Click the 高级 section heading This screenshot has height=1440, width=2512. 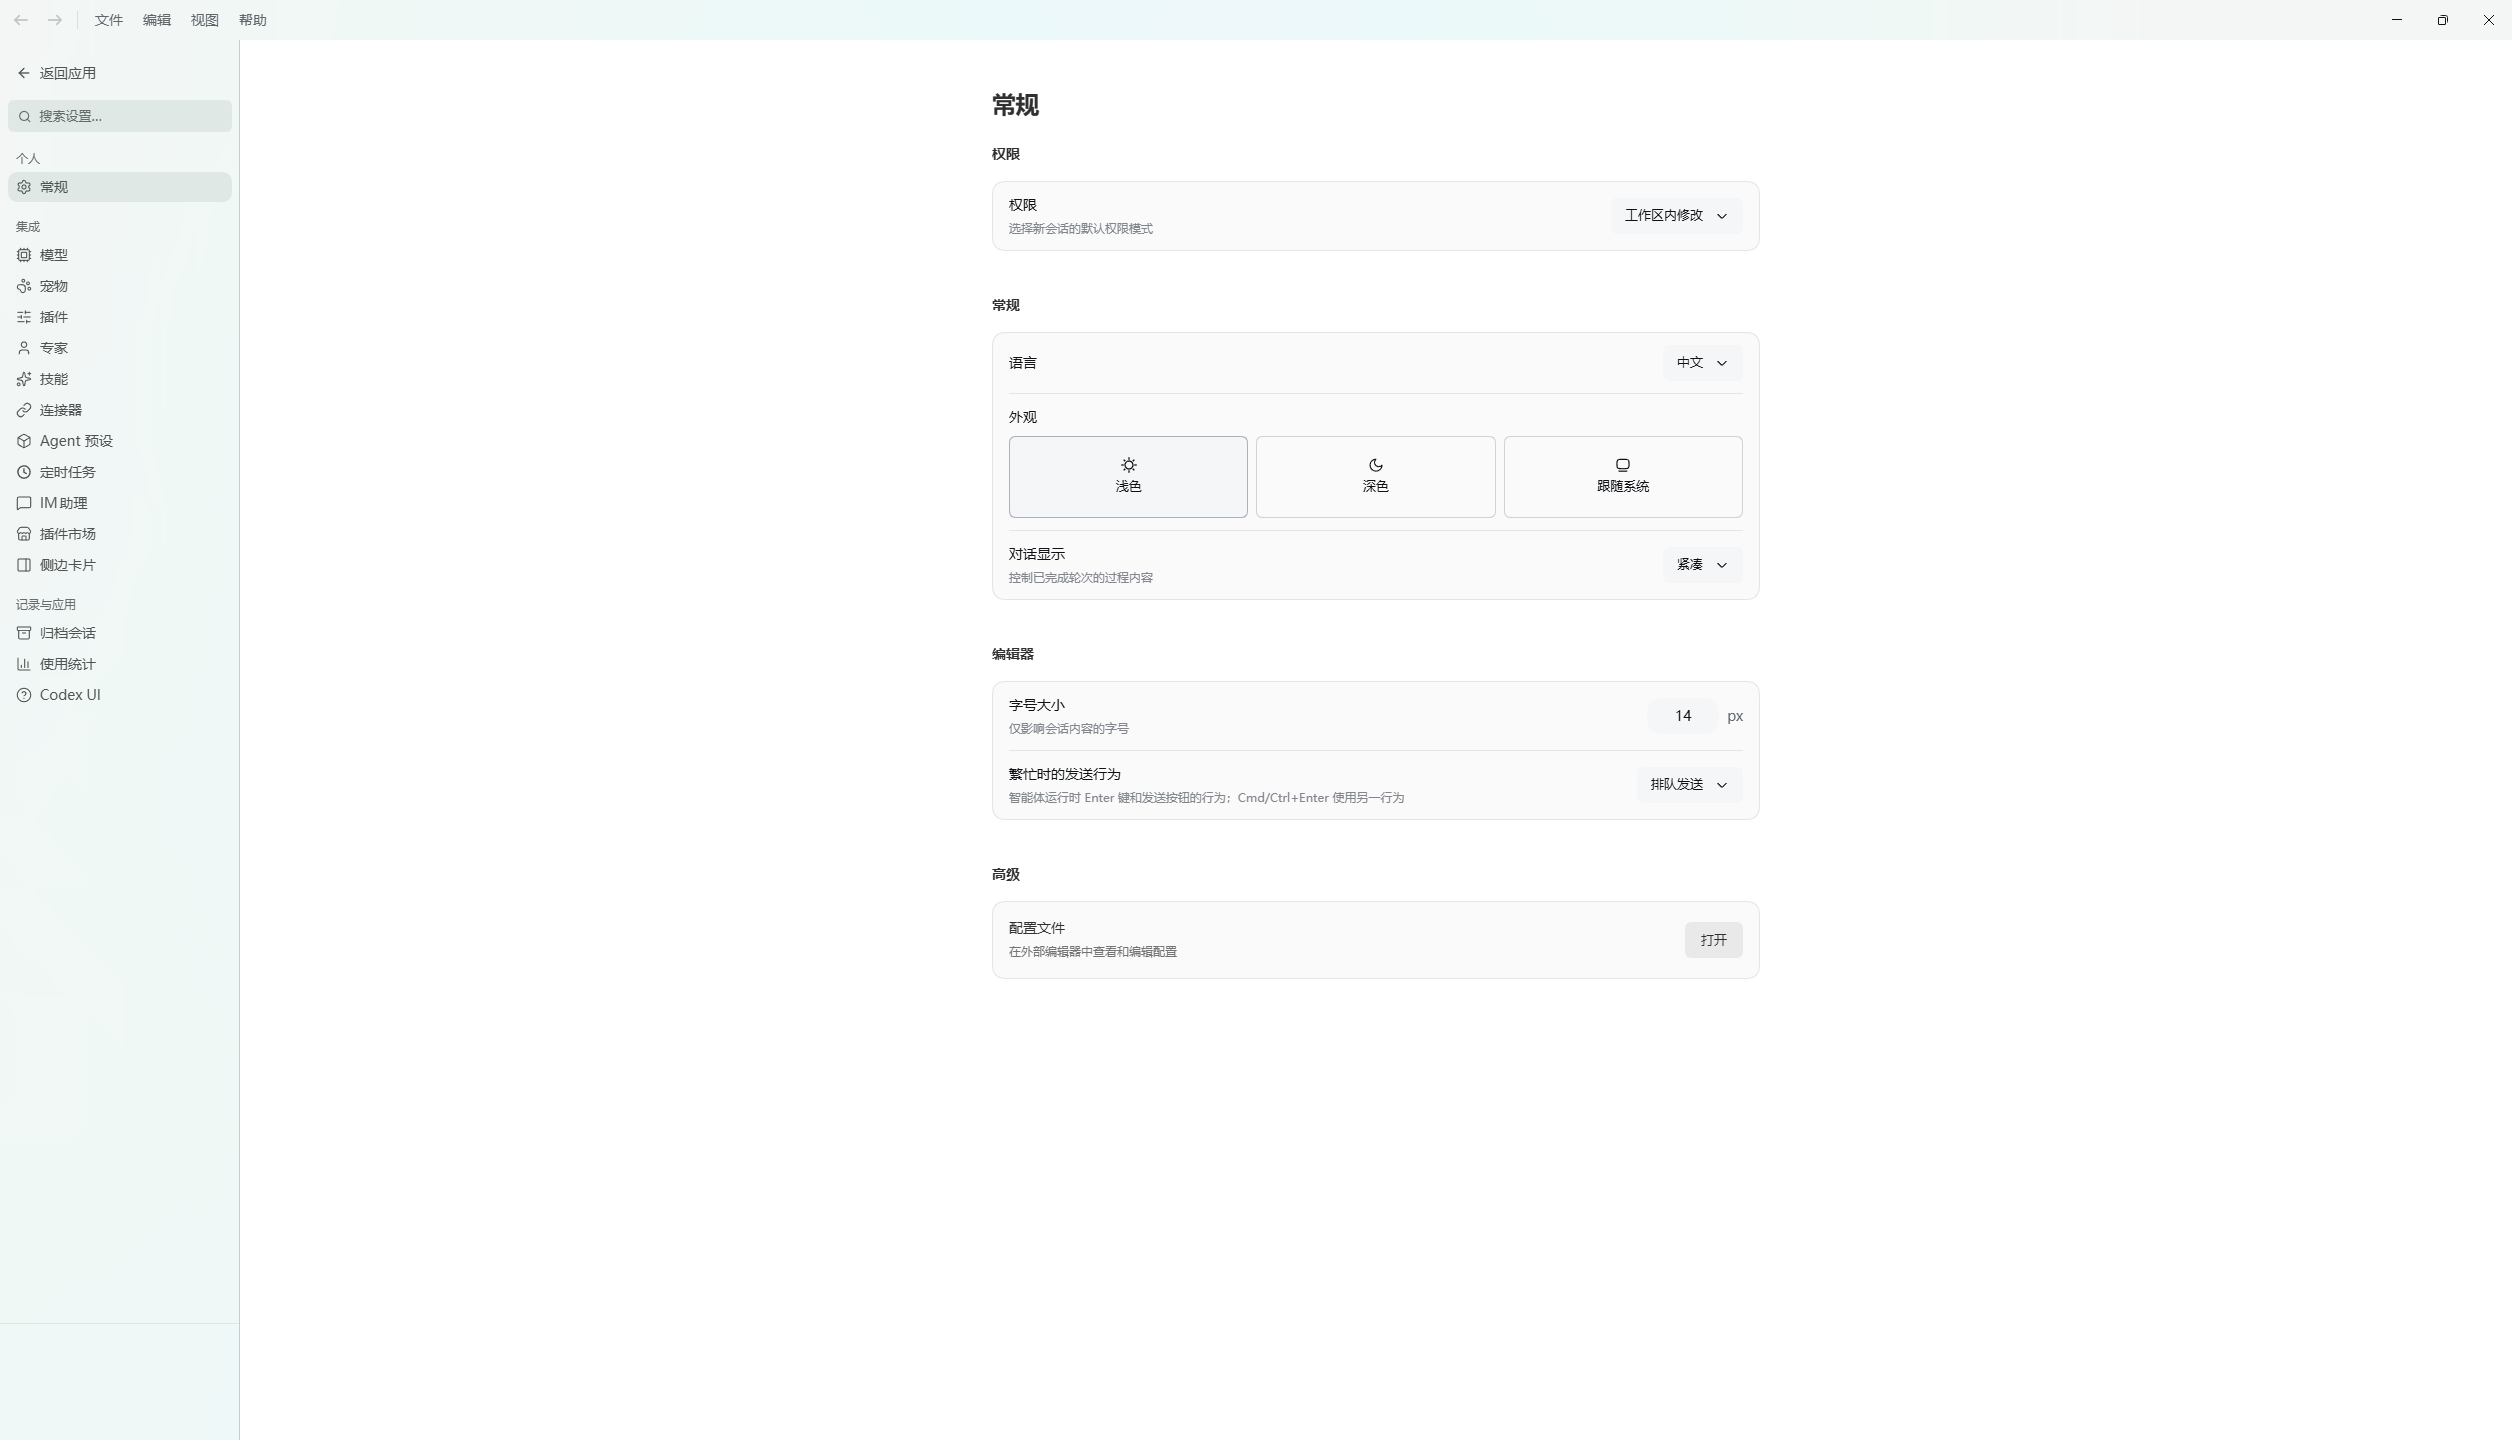coord(1006,874)
